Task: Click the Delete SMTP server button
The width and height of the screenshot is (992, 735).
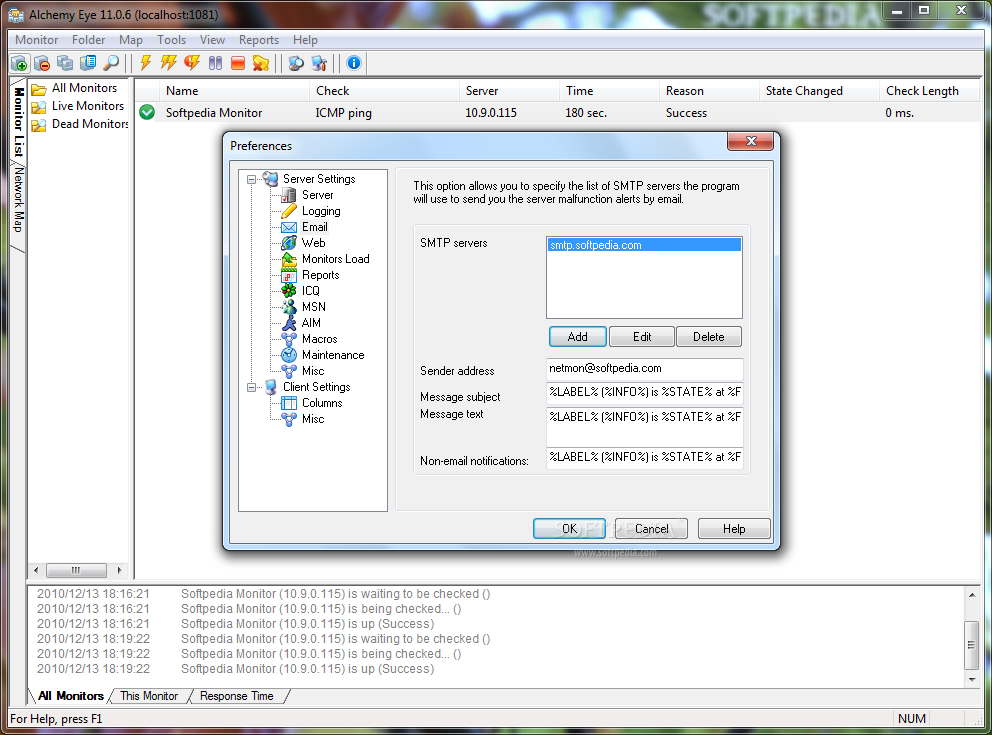Action: 709,337
